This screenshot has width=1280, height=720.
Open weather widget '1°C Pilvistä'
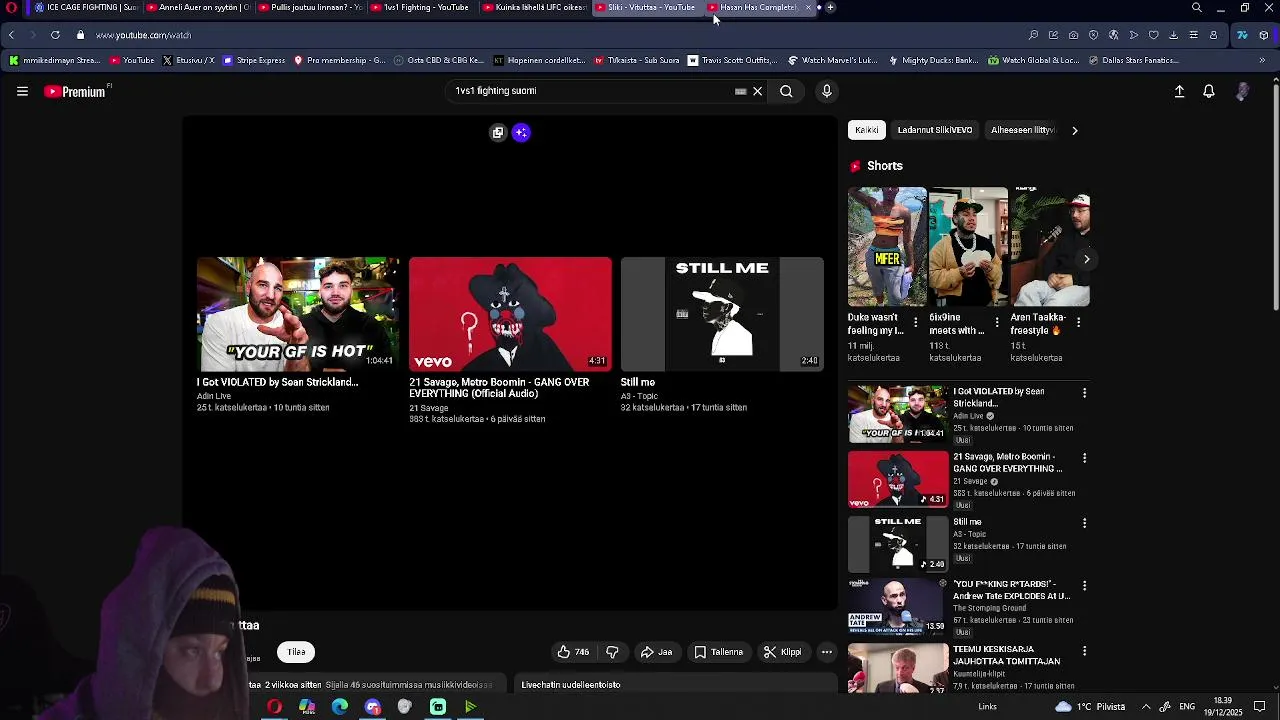click(x=1090, y=707)
